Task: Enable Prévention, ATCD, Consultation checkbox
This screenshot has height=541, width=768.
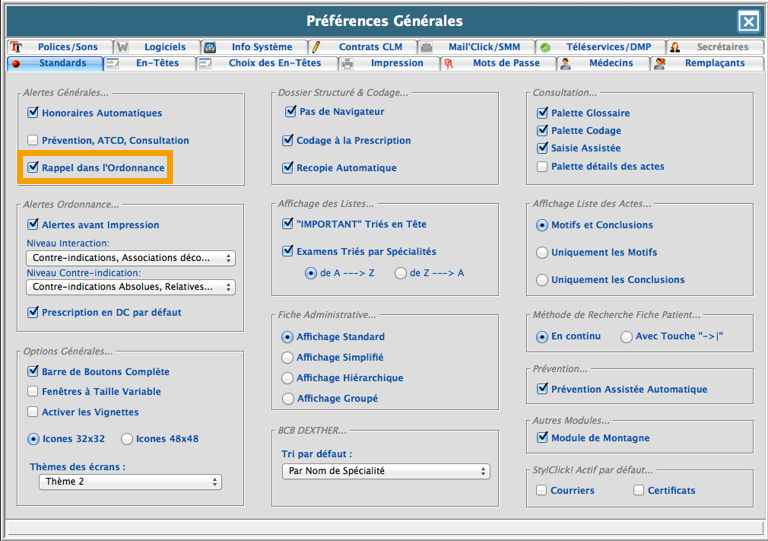Action: 33,140
